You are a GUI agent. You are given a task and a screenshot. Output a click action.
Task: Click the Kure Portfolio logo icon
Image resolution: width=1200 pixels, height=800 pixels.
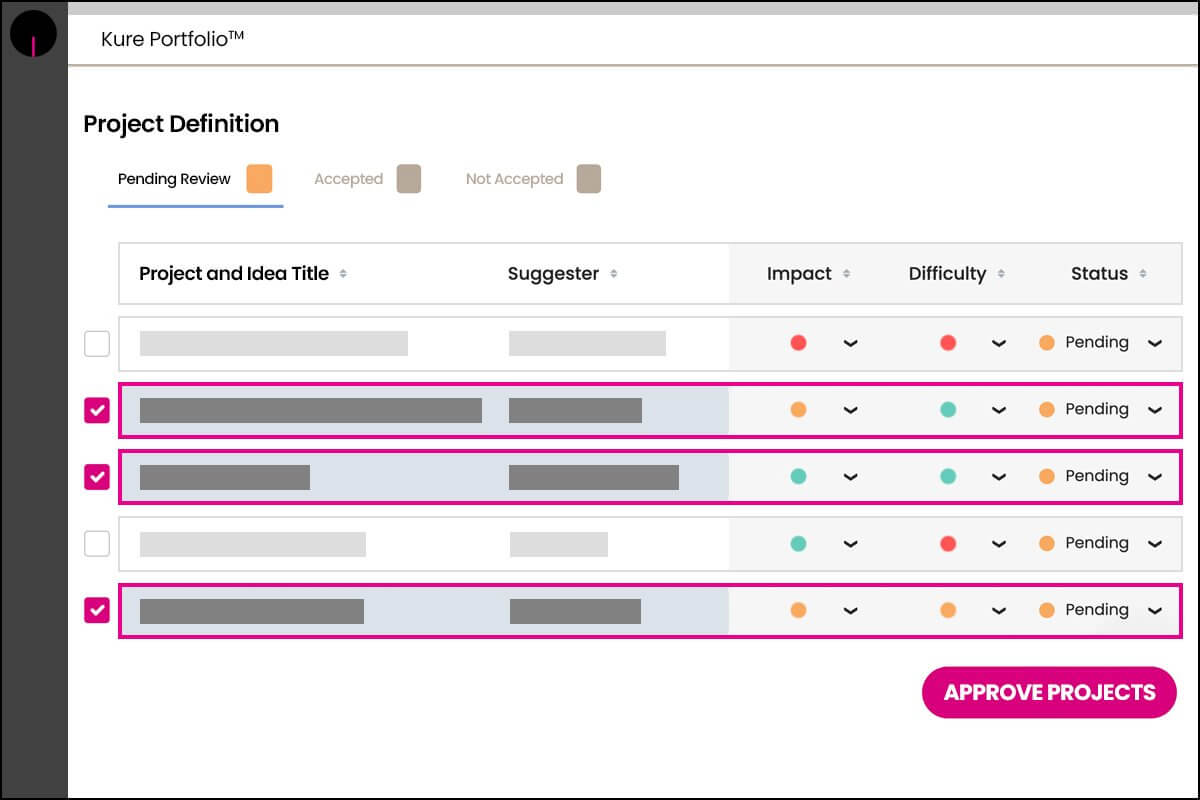click(x=33, y=33)
